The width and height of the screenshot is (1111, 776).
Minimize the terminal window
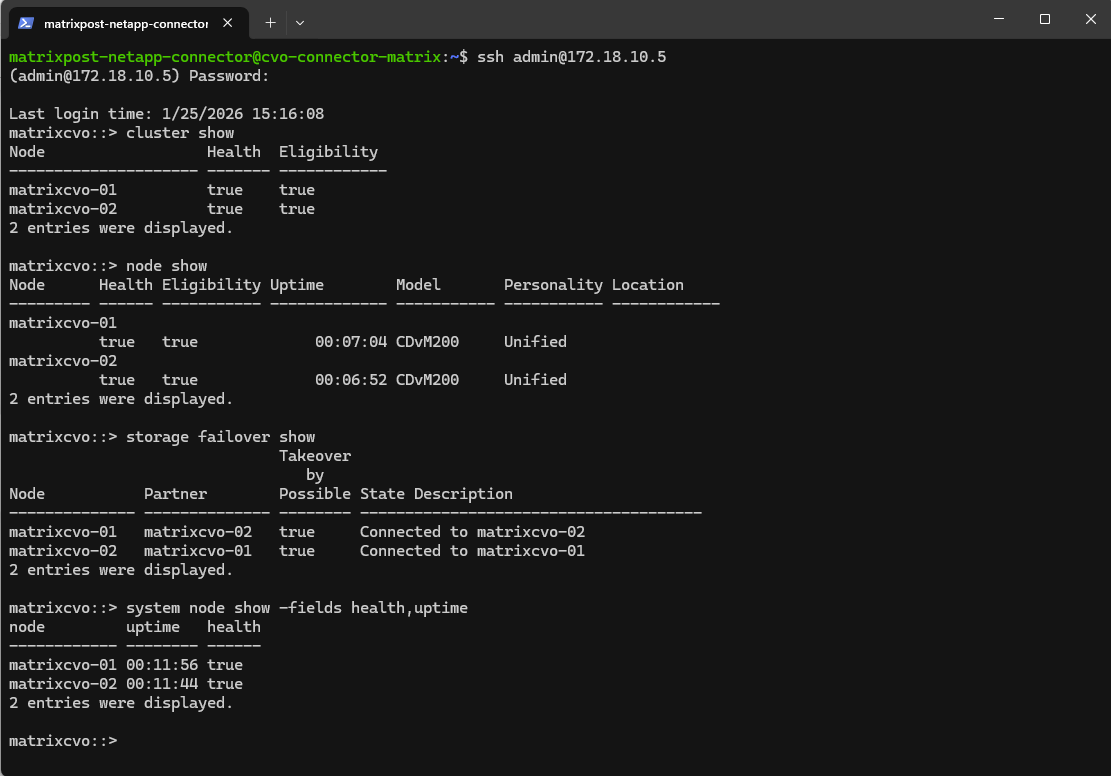point(998,19)
